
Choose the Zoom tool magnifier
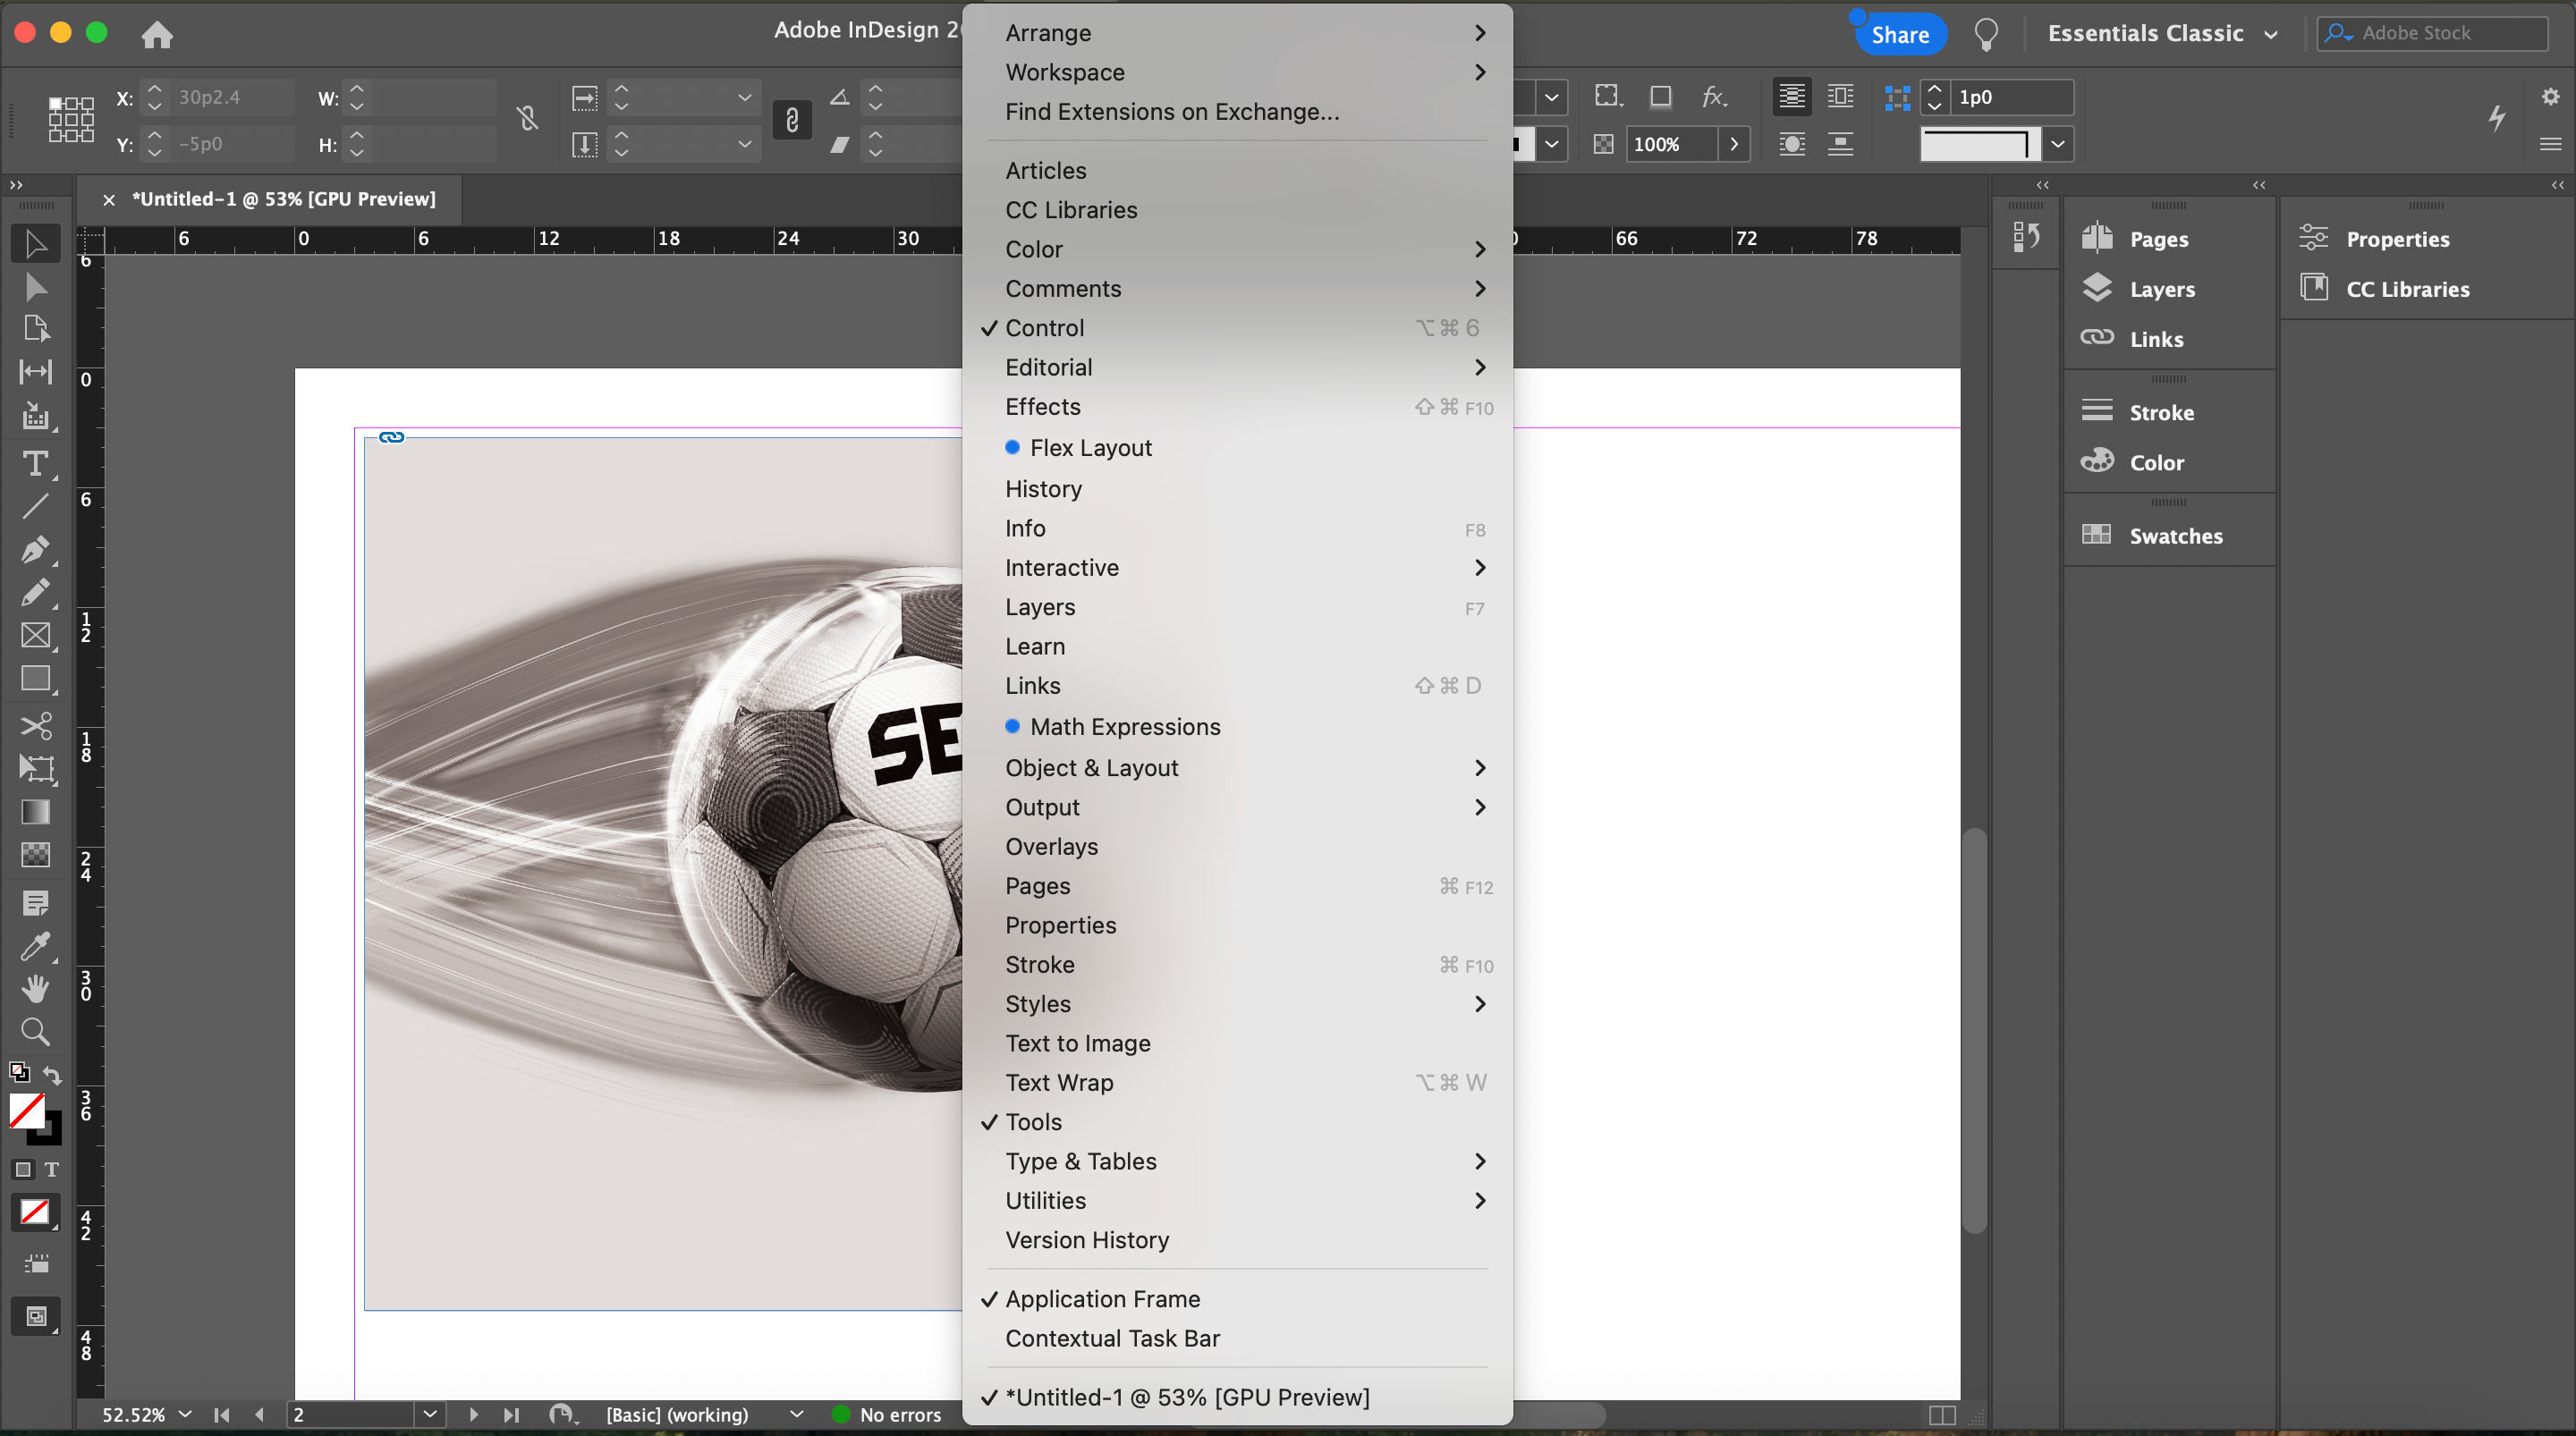click(x=35, y=1031)
